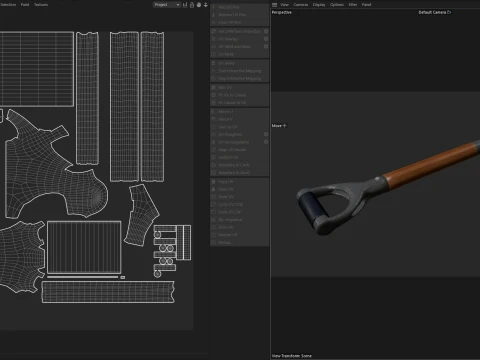
Task: Open options gear for UV Rectangularize
Action: [x=266, y=142]
